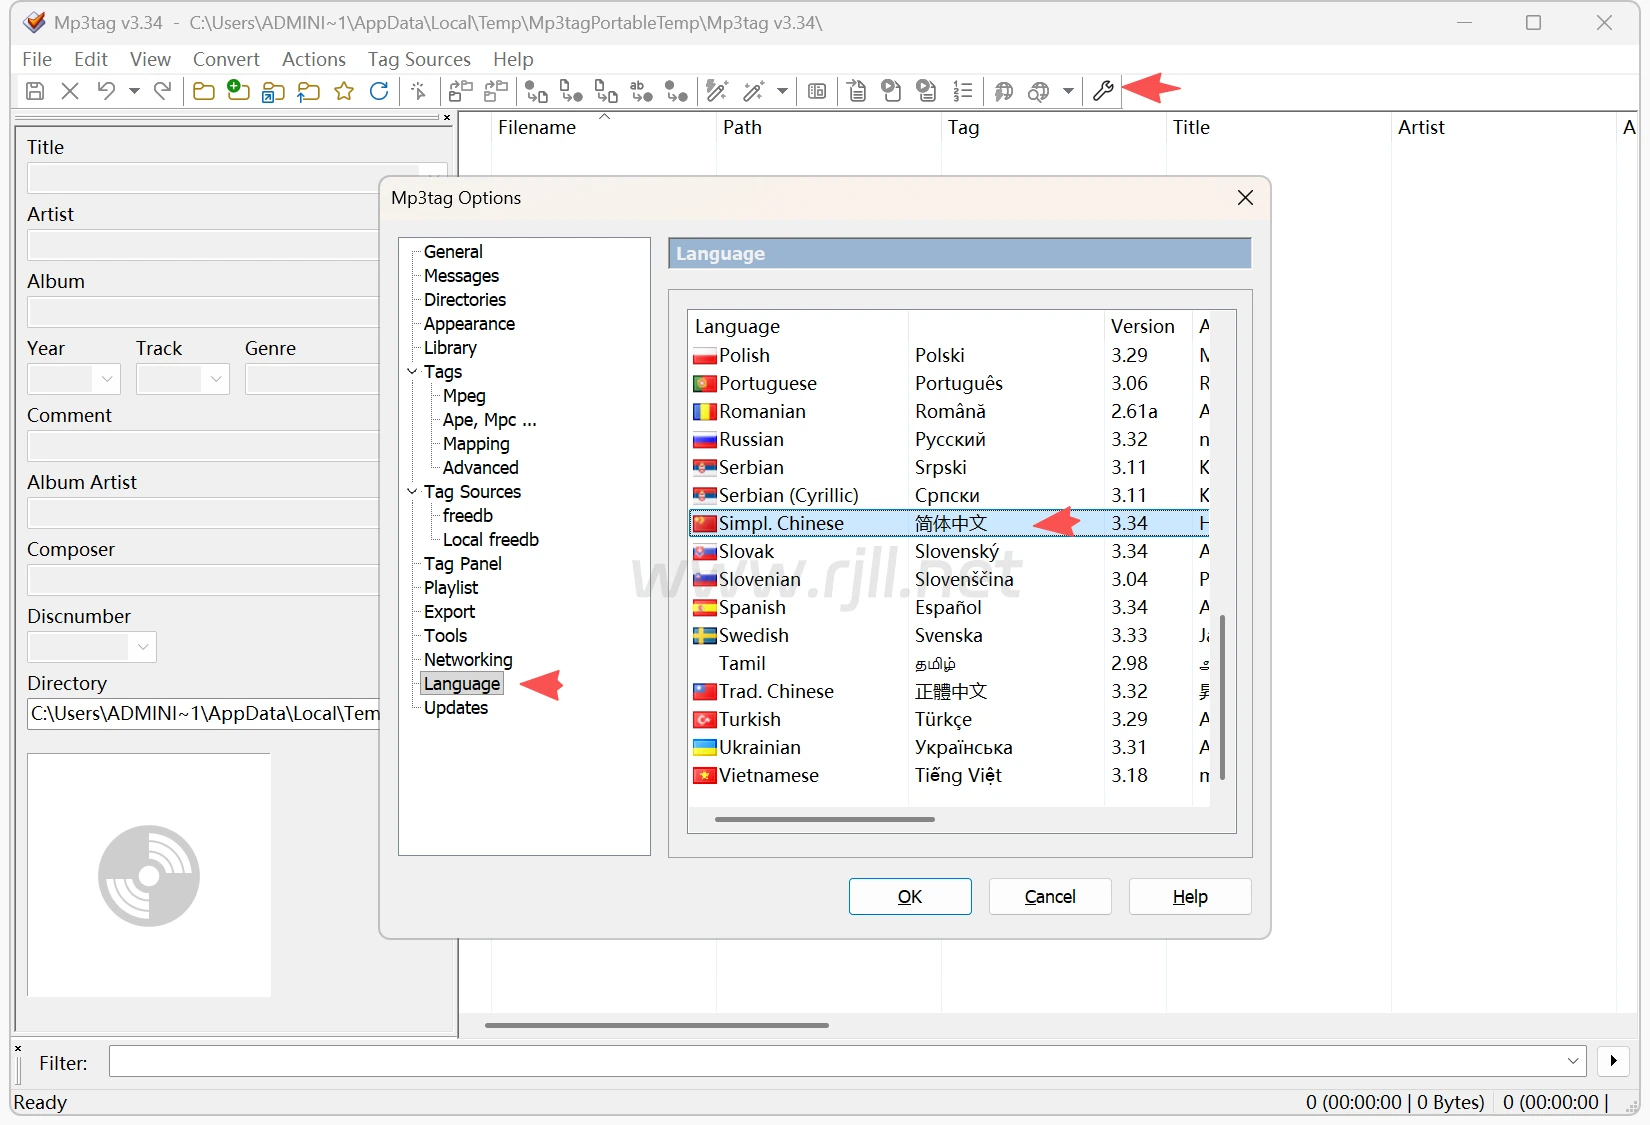Click the Change directory folder icon
Screen dimensions: 1650x1125
coord(204,92)
